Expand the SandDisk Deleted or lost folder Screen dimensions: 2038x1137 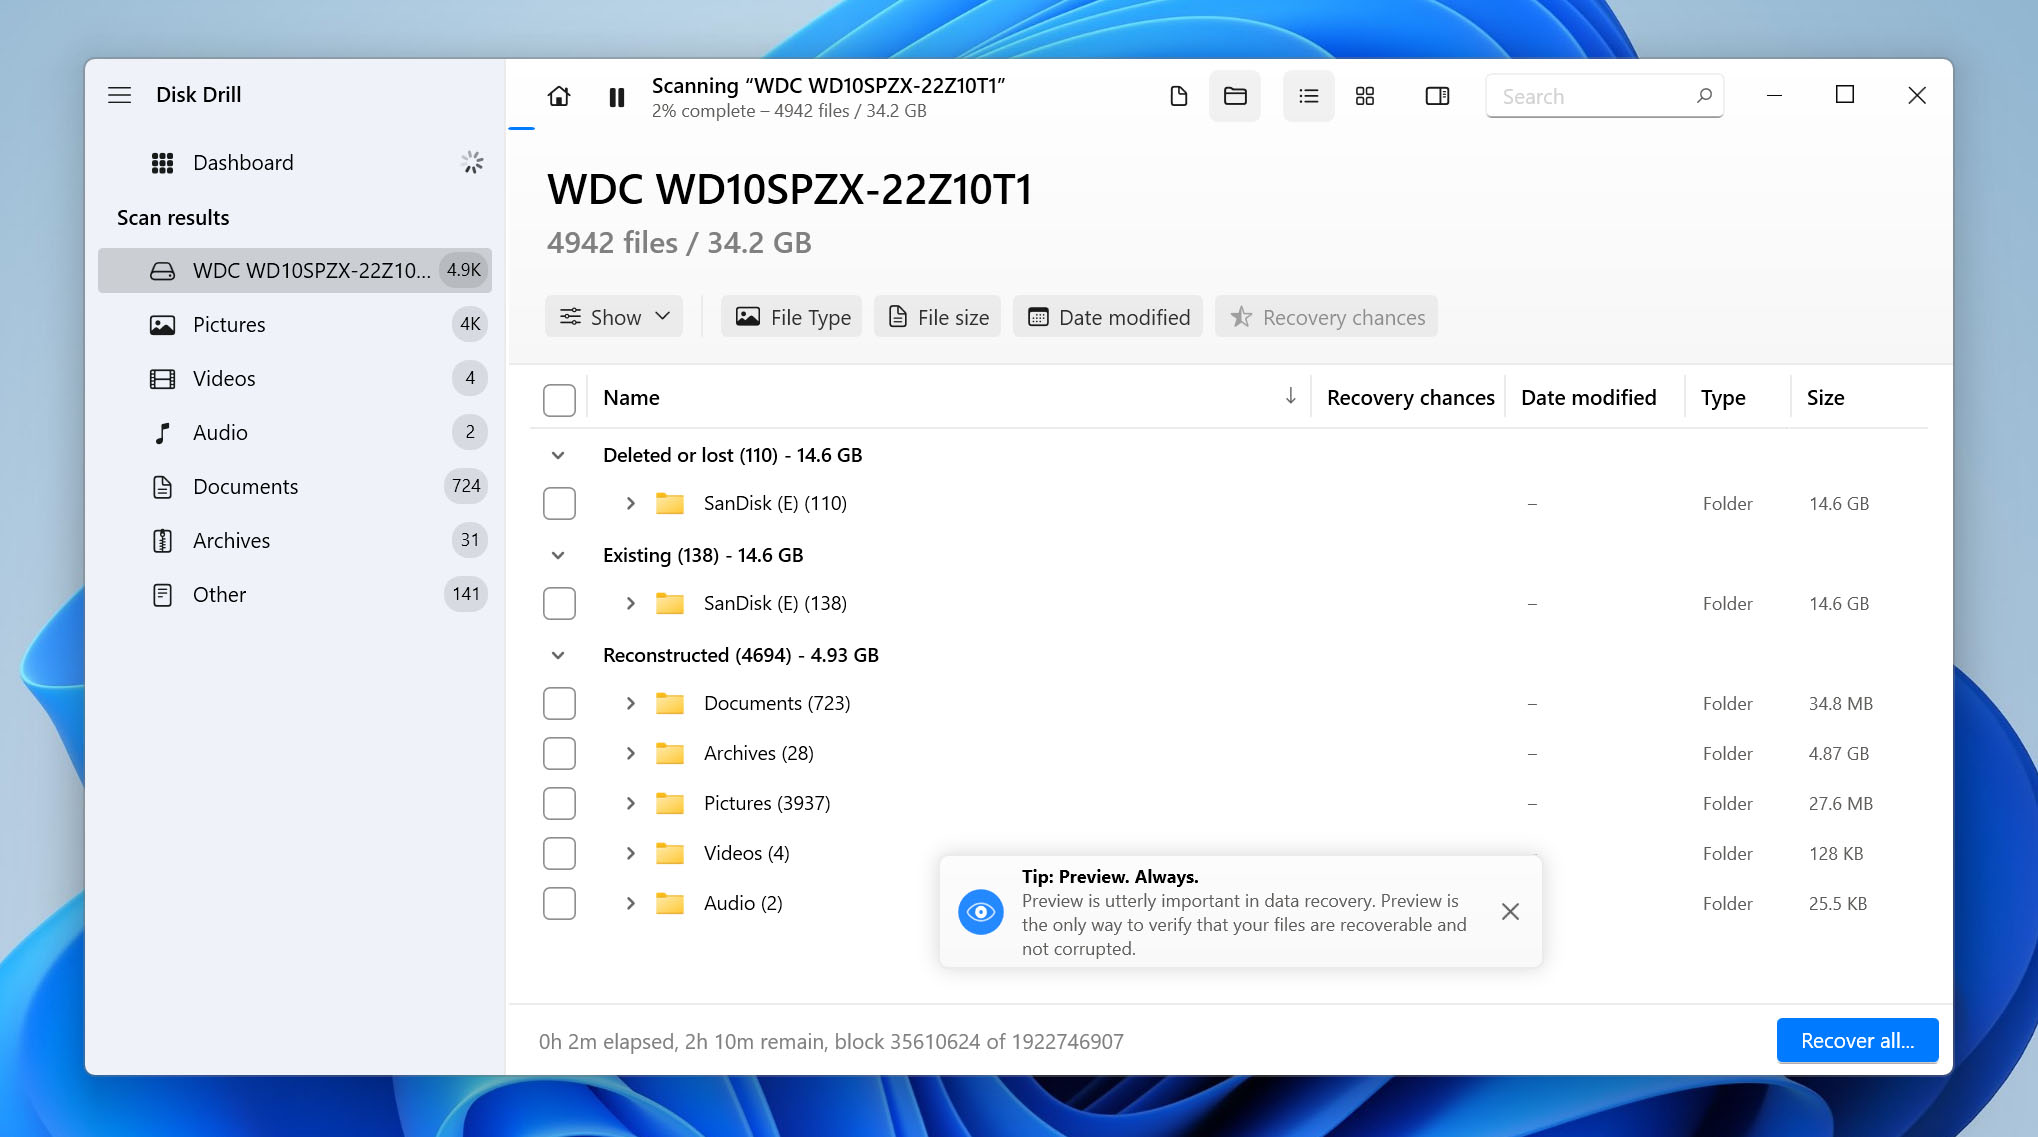pyautogui.click(x=627, y=503)
